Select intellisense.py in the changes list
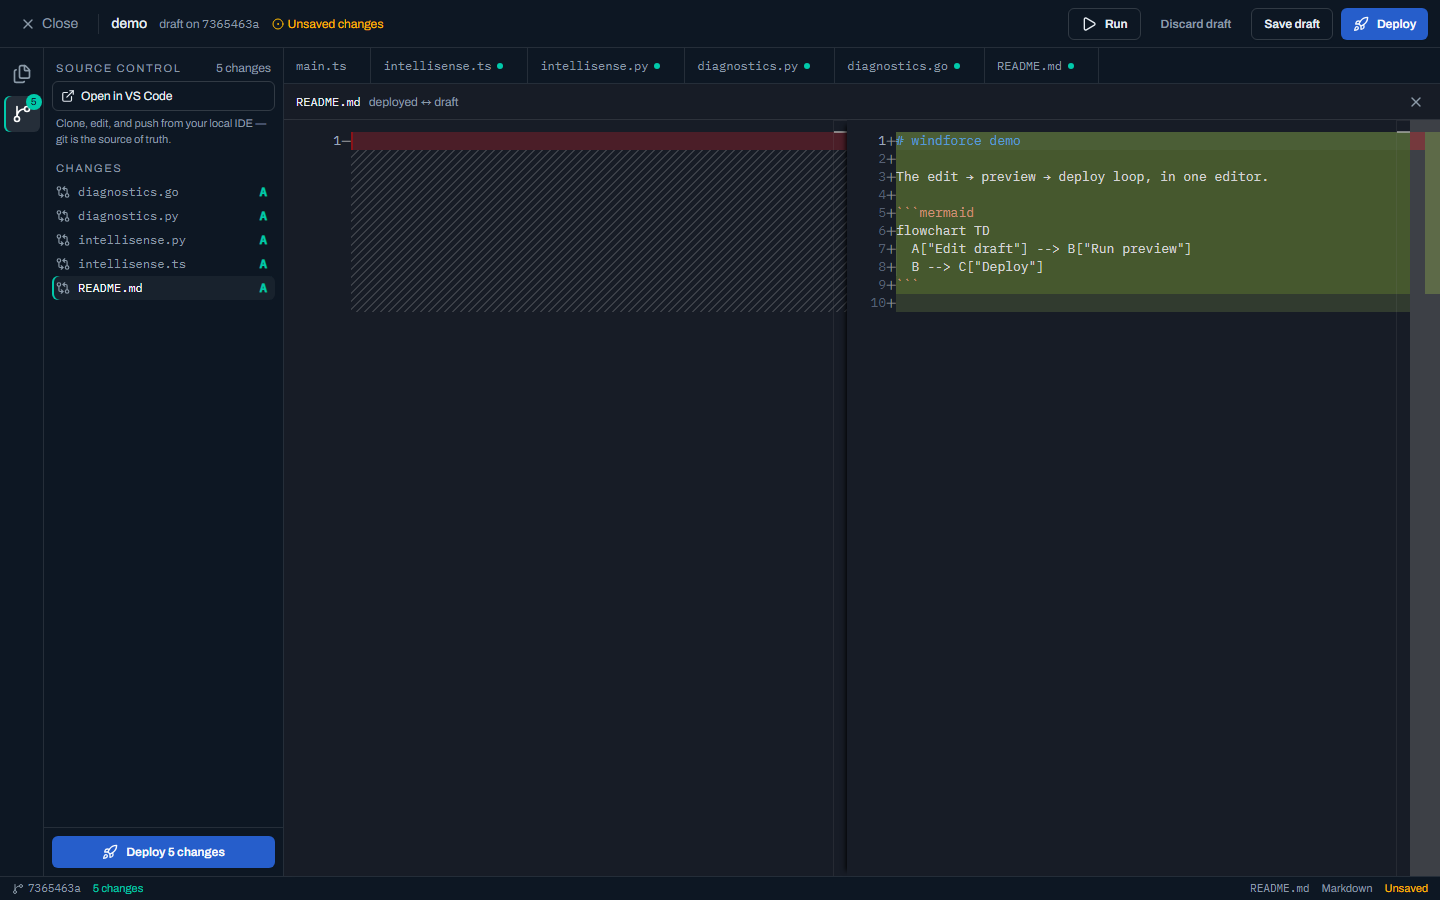Viewport: 1440px width, 900px height. [x=163, y=240]
